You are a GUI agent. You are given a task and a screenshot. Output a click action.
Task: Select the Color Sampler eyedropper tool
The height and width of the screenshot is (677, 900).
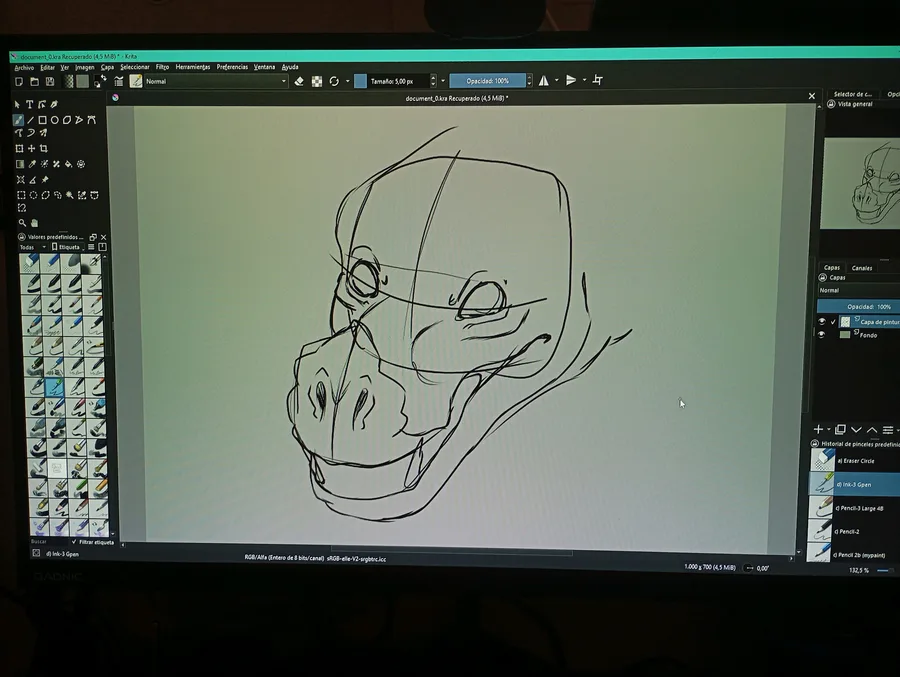(32, 164)
